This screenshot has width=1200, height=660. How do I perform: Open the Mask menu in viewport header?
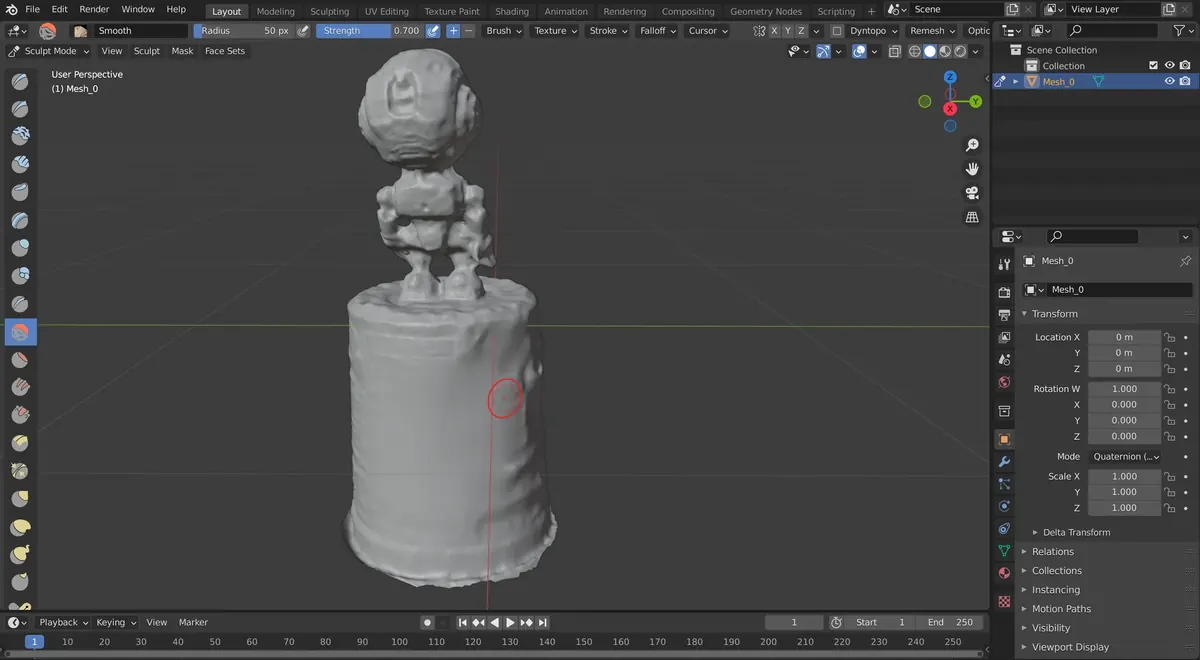[182, 51]
